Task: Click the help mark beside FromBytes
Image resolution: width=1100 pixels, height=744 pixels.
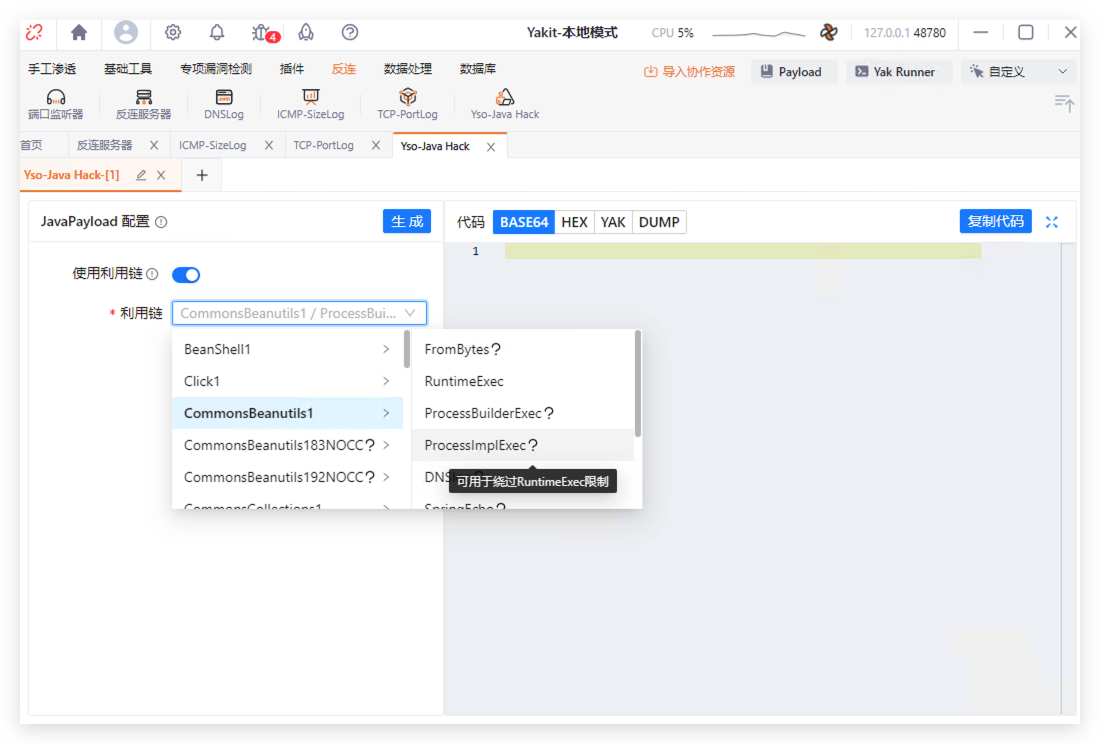Action: click(496, 349)
